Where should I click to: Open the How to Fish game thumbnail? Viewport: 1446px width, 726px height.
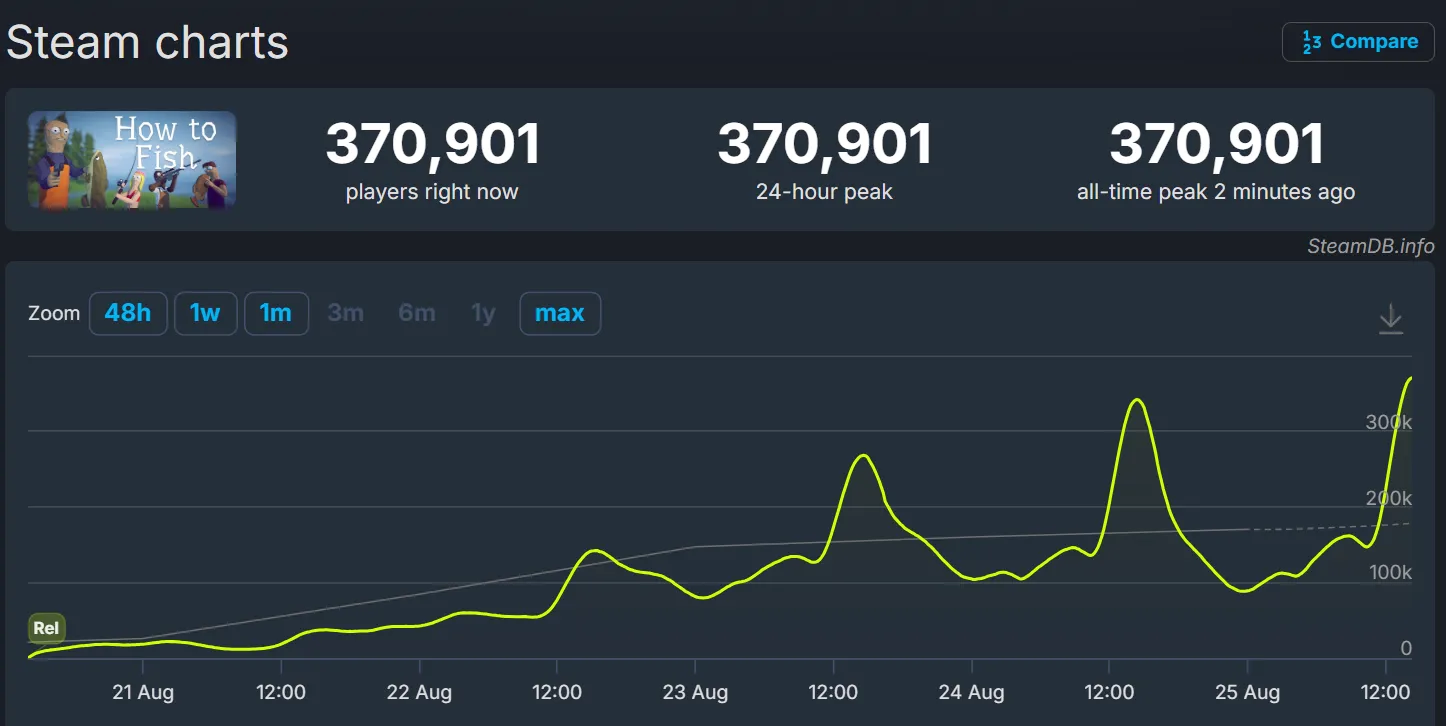coord(132,160)
